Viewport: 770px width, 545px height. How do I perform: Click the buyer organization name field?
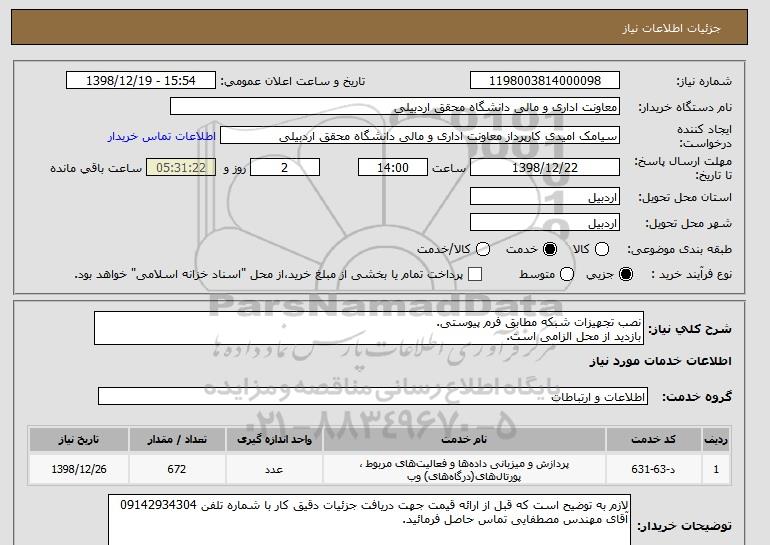click(395, 107)
